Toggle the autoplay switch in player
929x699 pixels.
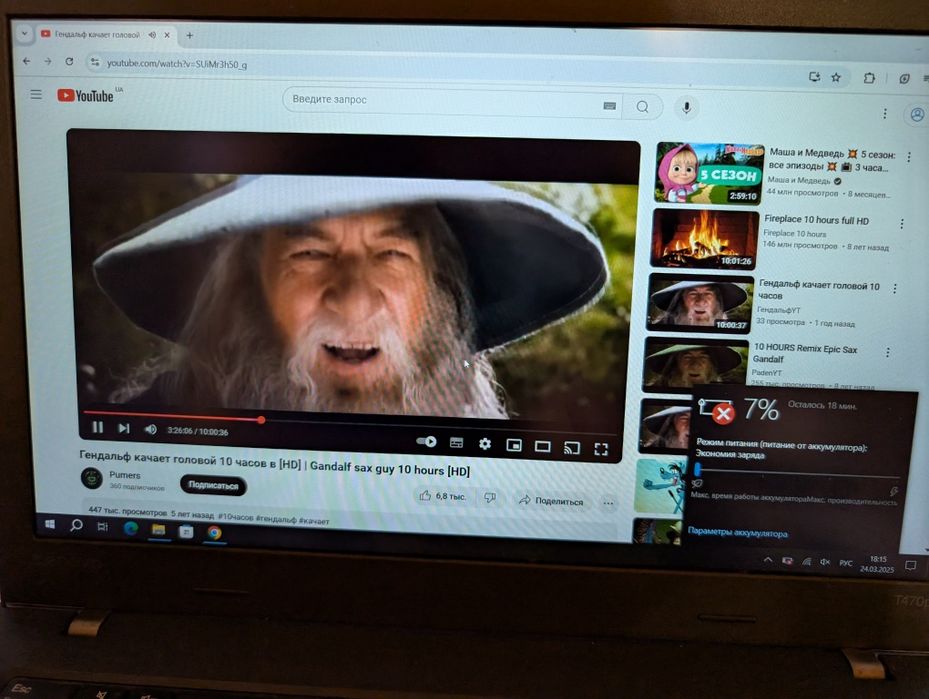click(426, 441)
